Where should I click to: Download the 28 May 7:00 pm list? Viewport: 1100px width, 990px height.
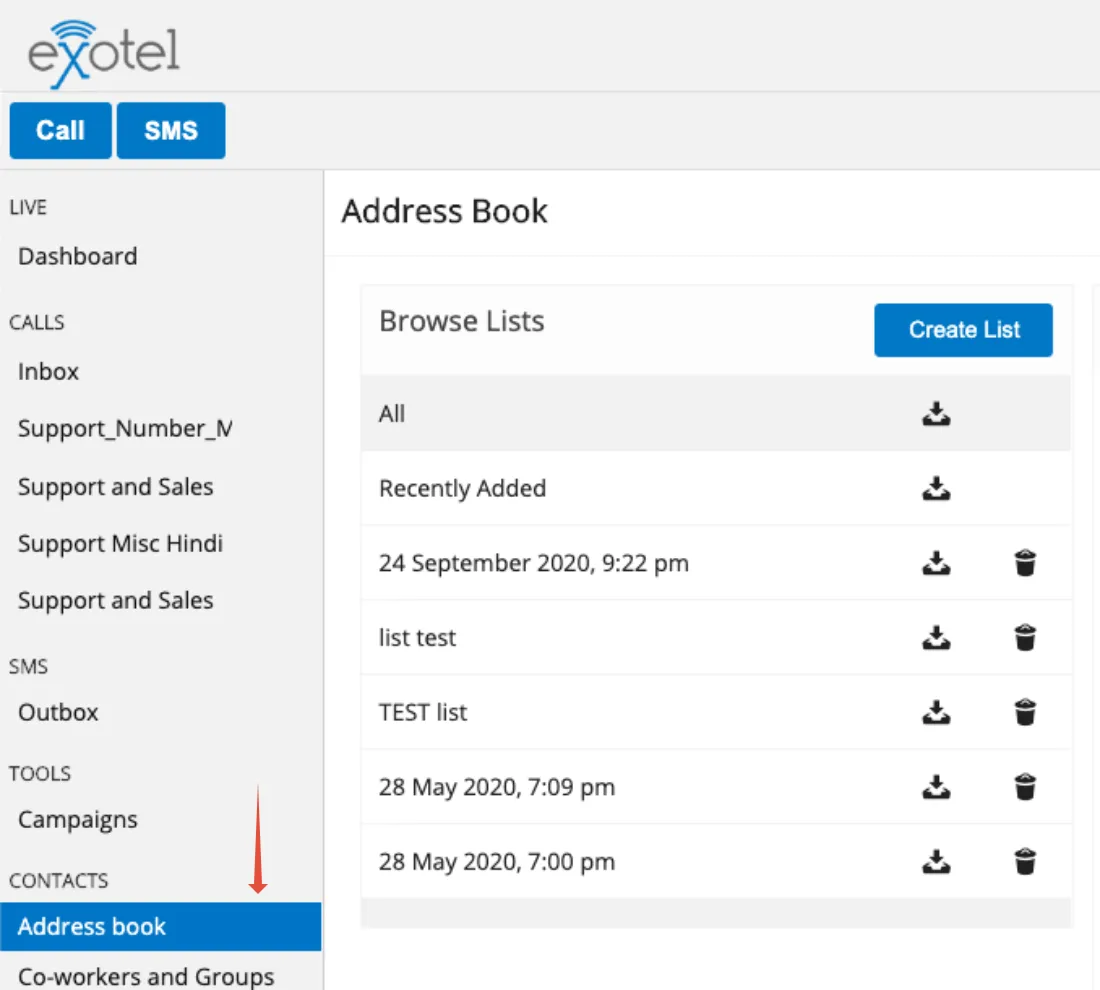pos(936,862)
